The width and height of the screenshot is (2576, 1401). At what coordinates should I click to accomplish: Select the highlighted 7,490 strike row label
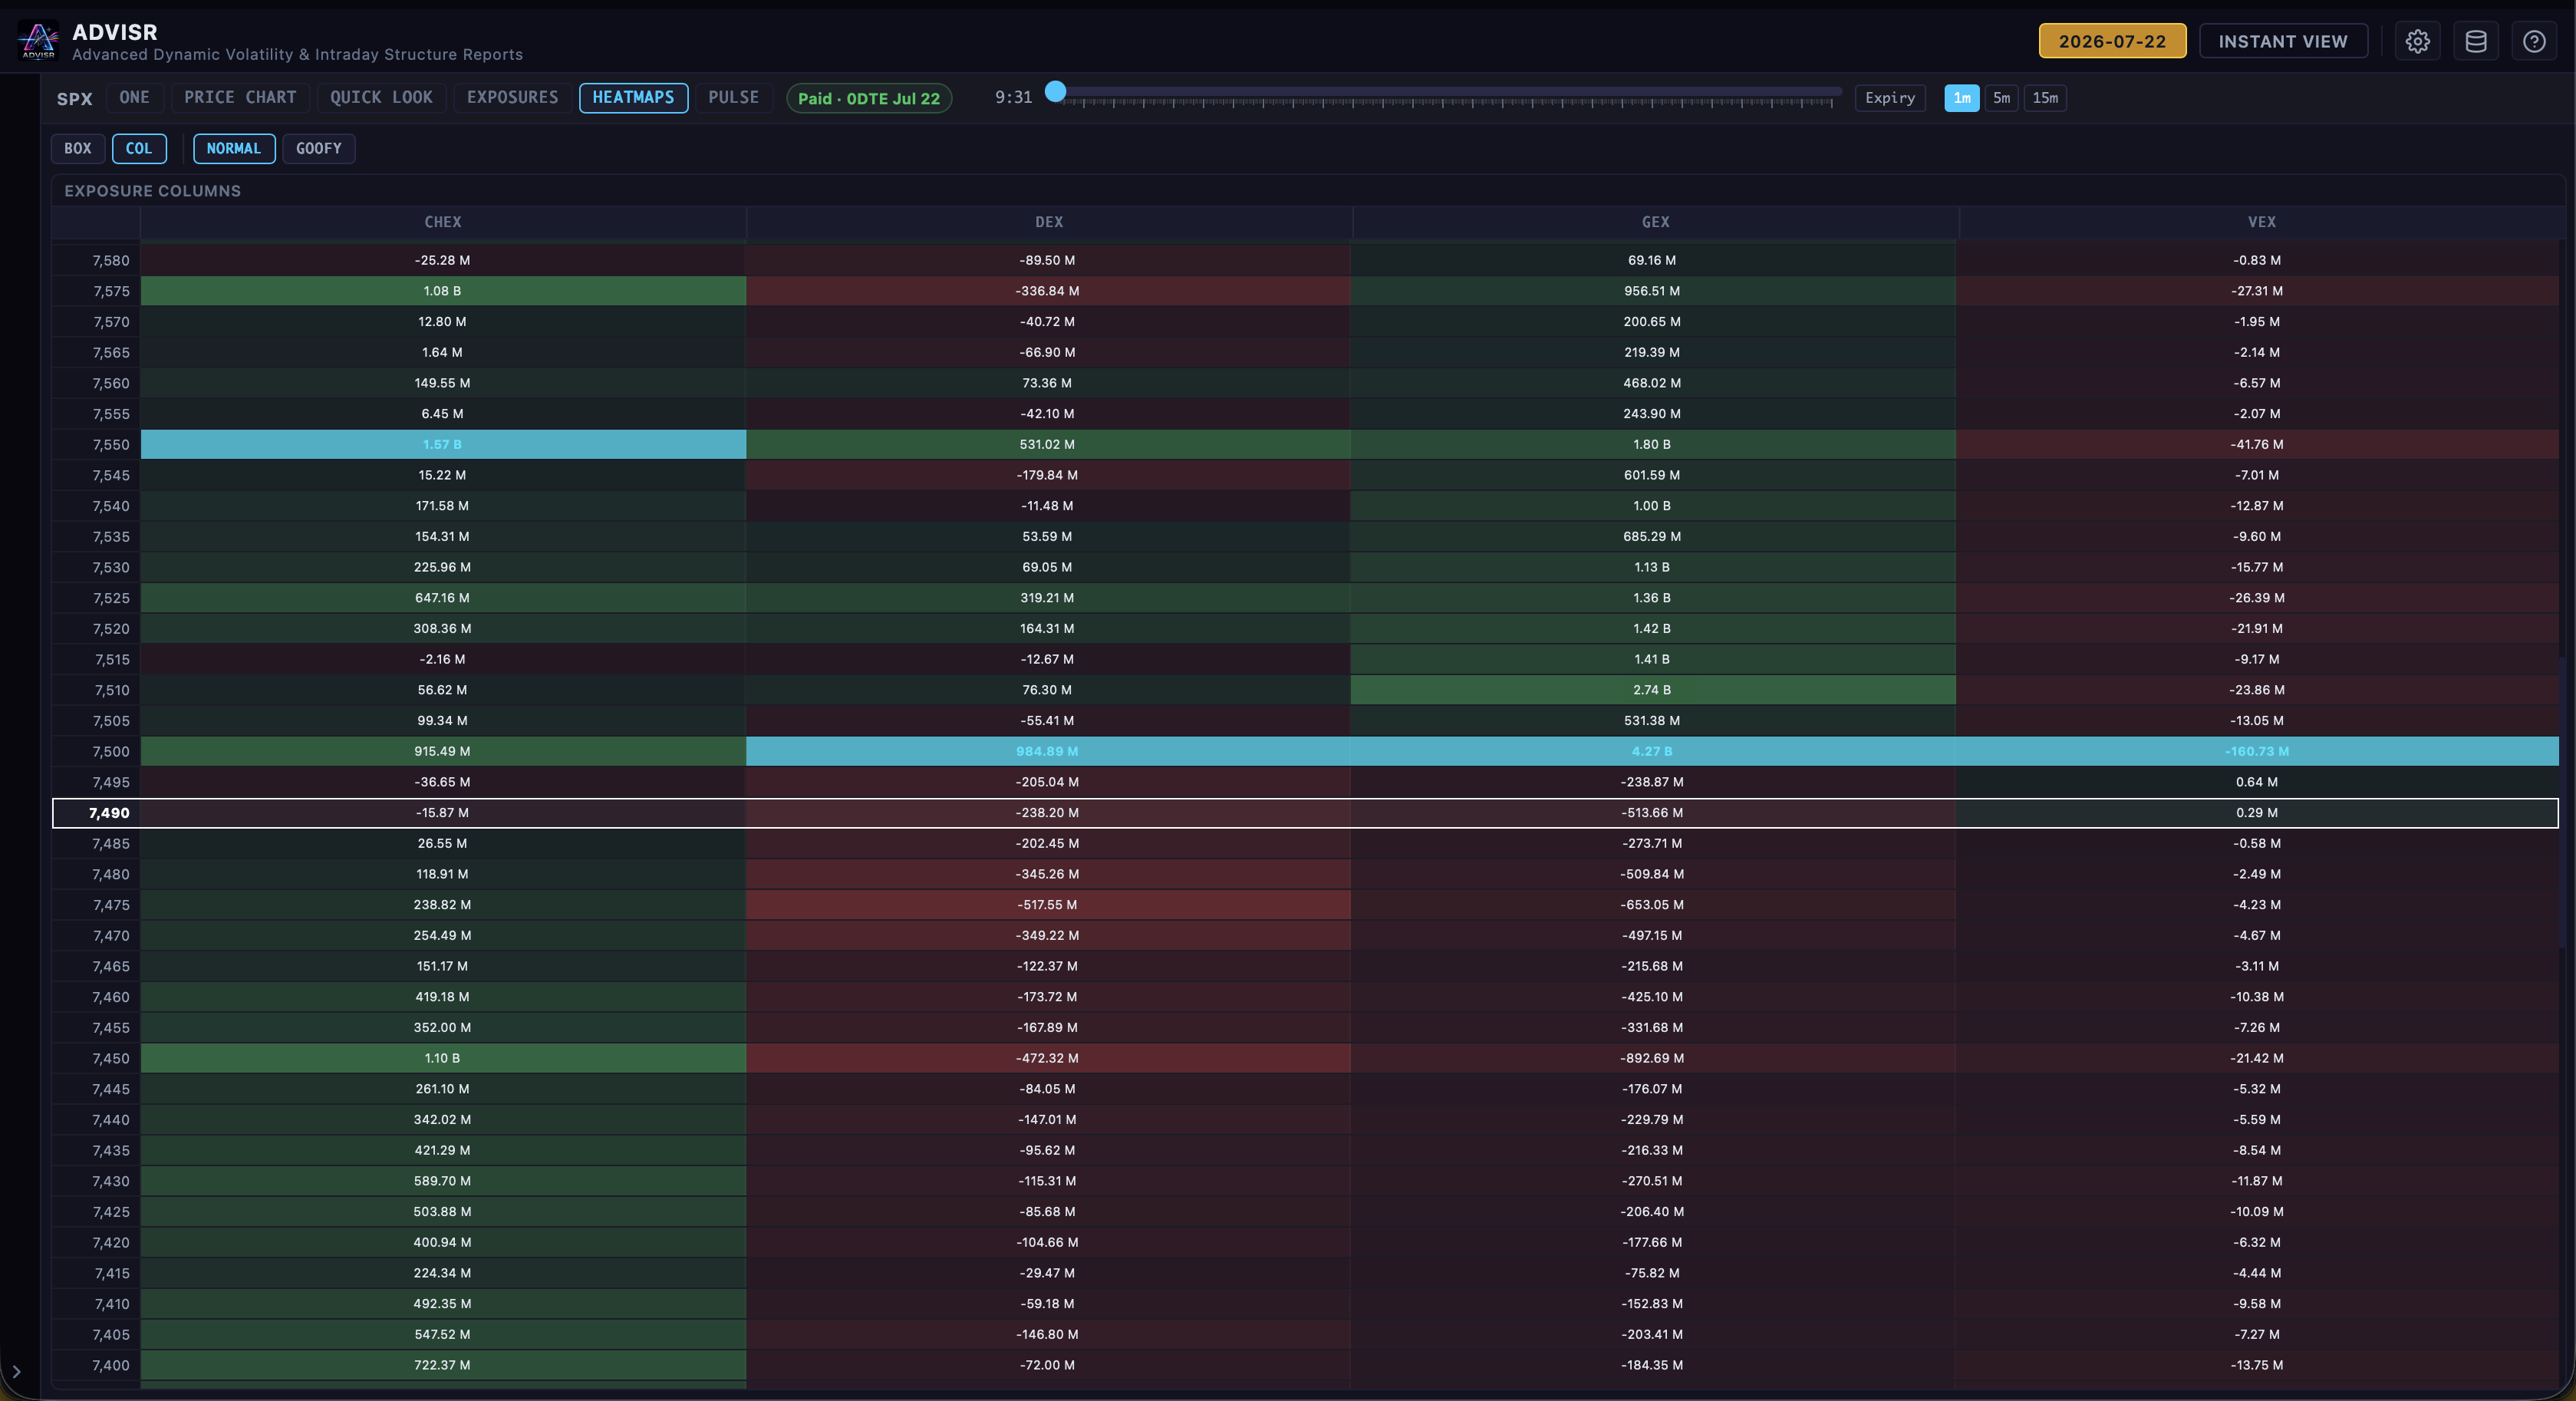(109, 813)
